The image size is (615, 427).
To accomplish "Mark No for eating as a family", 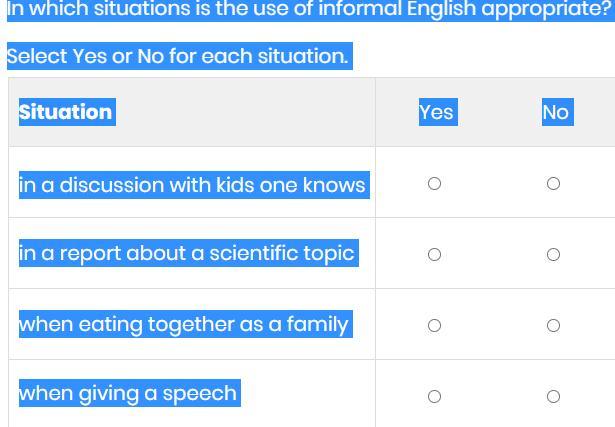I will (x=553, y=326).
